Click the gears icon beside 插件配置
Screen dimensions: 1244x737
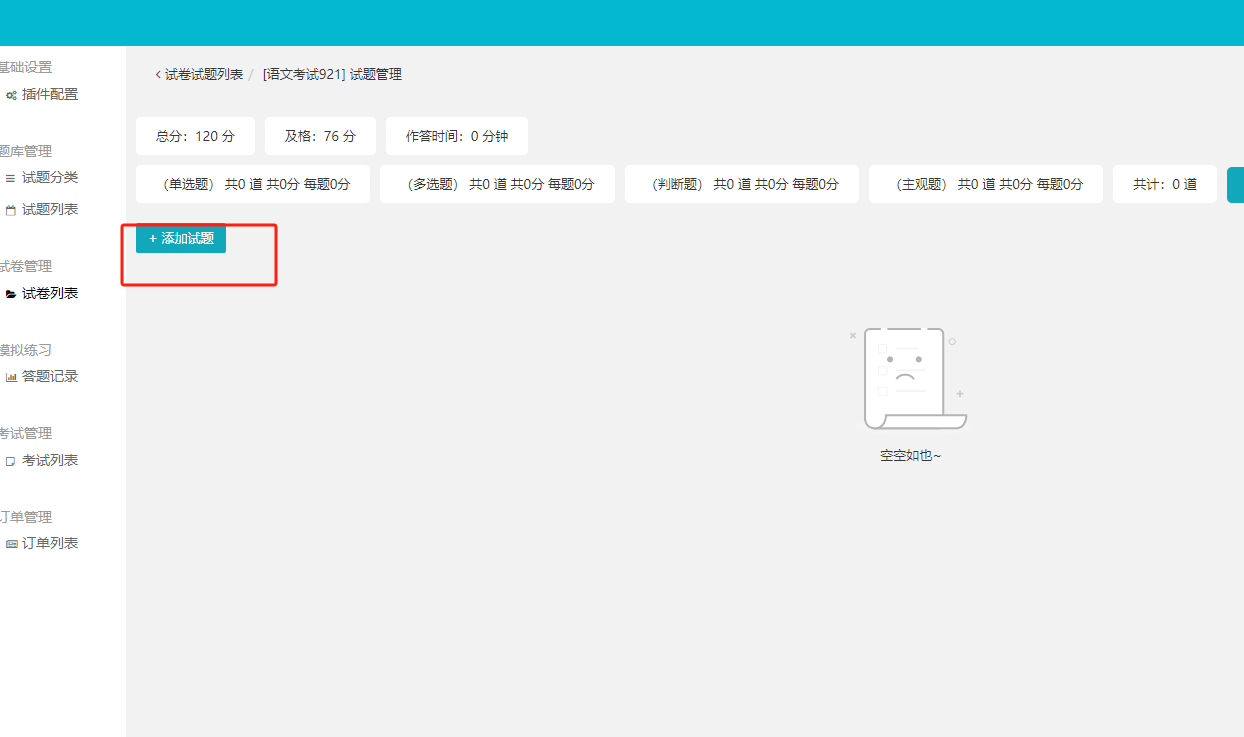(11, 95)
